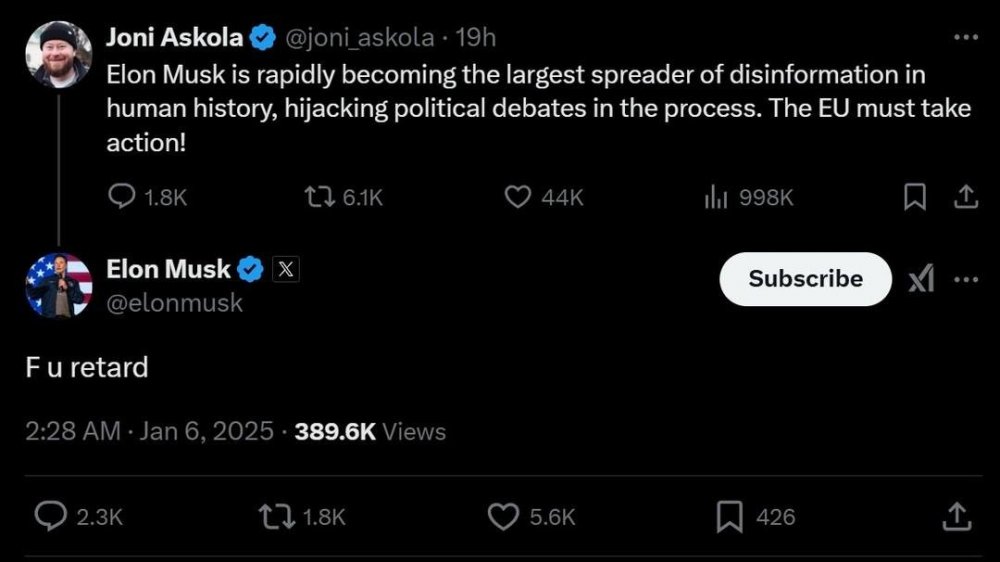Viewport: 1000px width, 562px height.
Task: Open more options on Joni Askola's post
Action: pos(965,38)
